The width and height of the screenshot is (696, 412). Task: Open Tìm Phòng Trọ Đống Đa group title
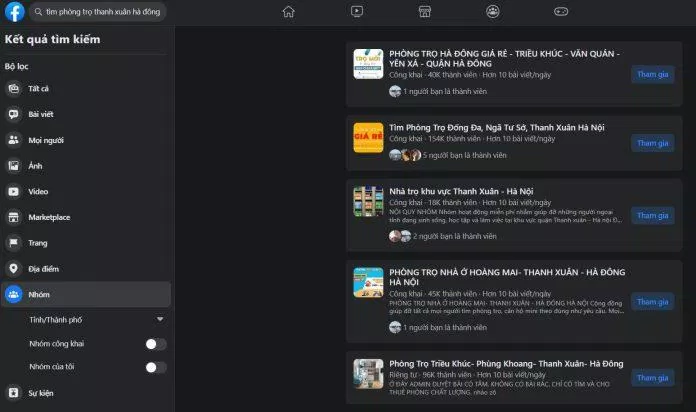pos(497,127)
